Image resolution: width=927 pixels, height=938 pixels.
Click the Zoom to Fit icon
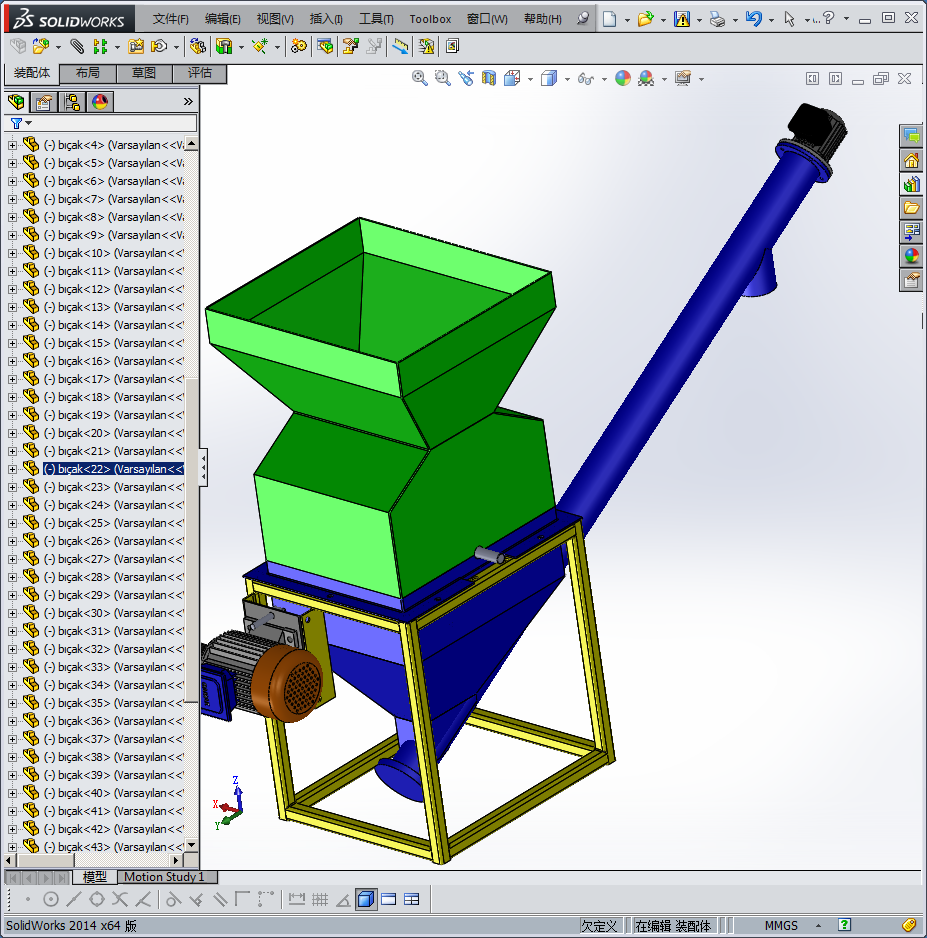point(419,78)
